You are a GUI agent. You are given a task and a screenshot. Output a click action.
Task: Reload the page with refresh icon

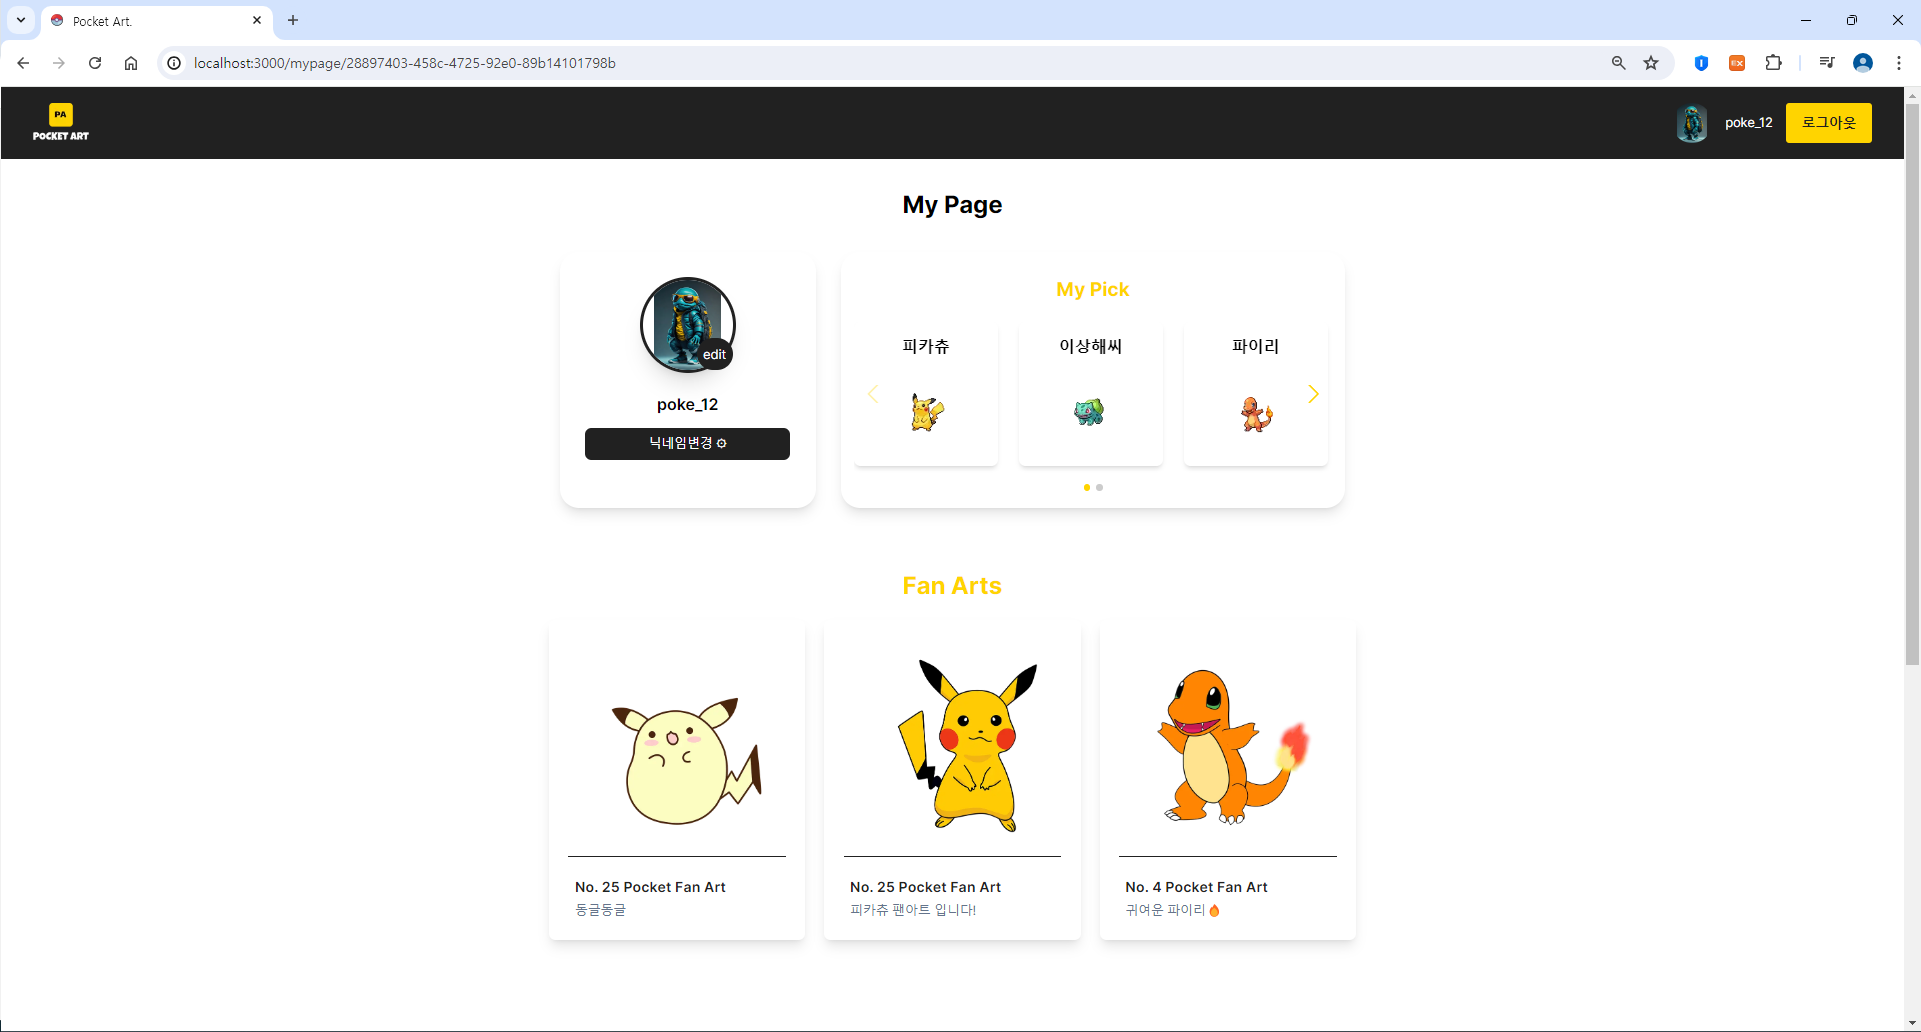pyautogui.click(x=95, y=63)
